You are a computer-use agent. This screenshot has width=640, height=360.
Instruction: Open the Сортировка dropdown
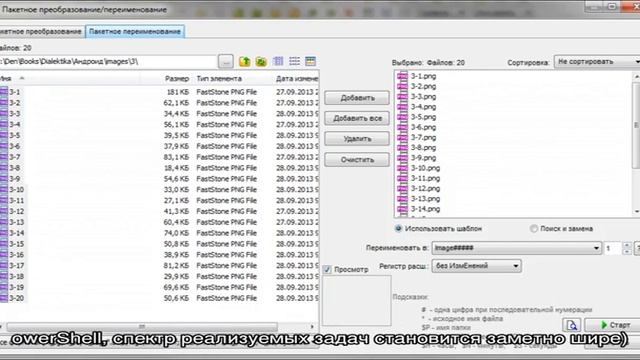[597, 62]
